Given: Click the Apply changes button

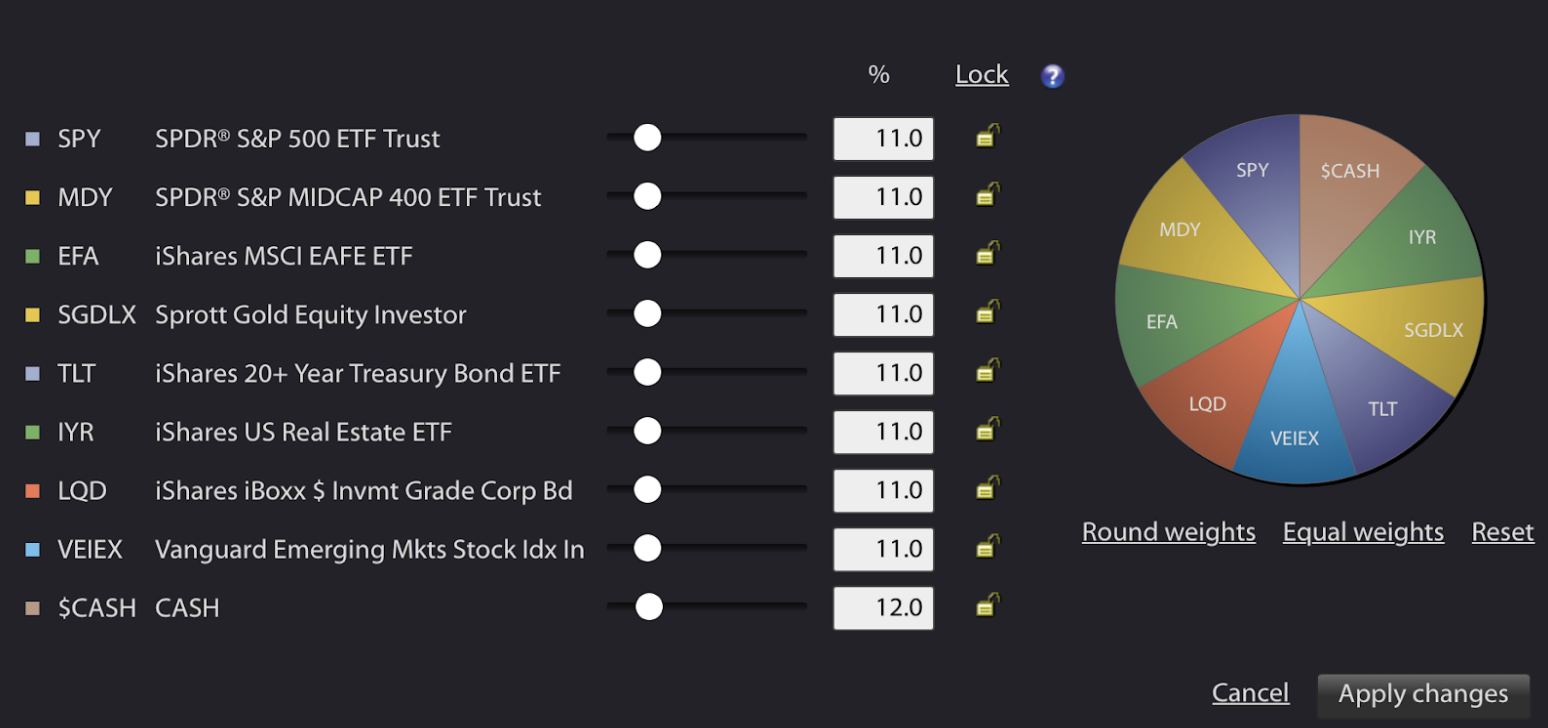Looking at the screenshot, I should click(1423, 694).
